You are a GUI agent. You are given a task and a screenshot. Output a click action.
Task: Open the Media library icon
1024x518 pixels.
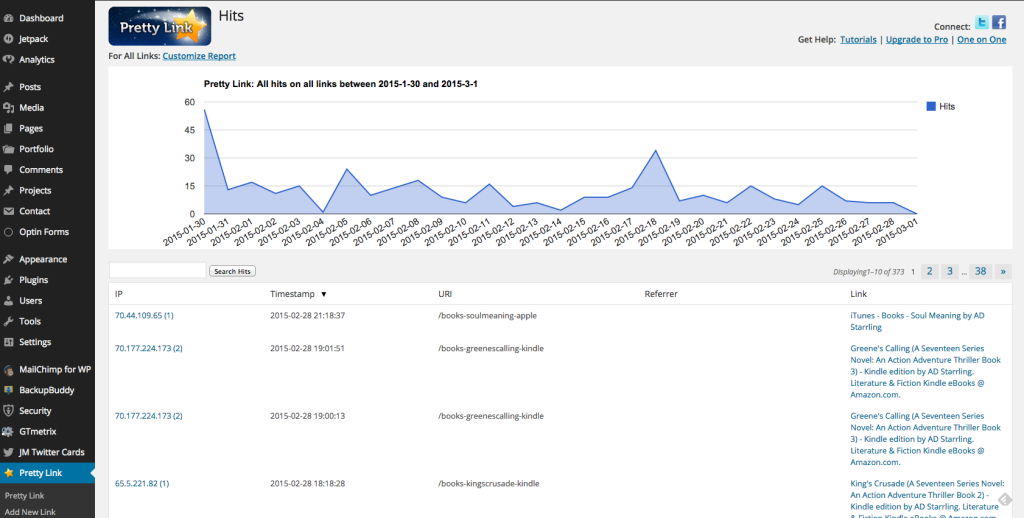click(x=9, y=108)
